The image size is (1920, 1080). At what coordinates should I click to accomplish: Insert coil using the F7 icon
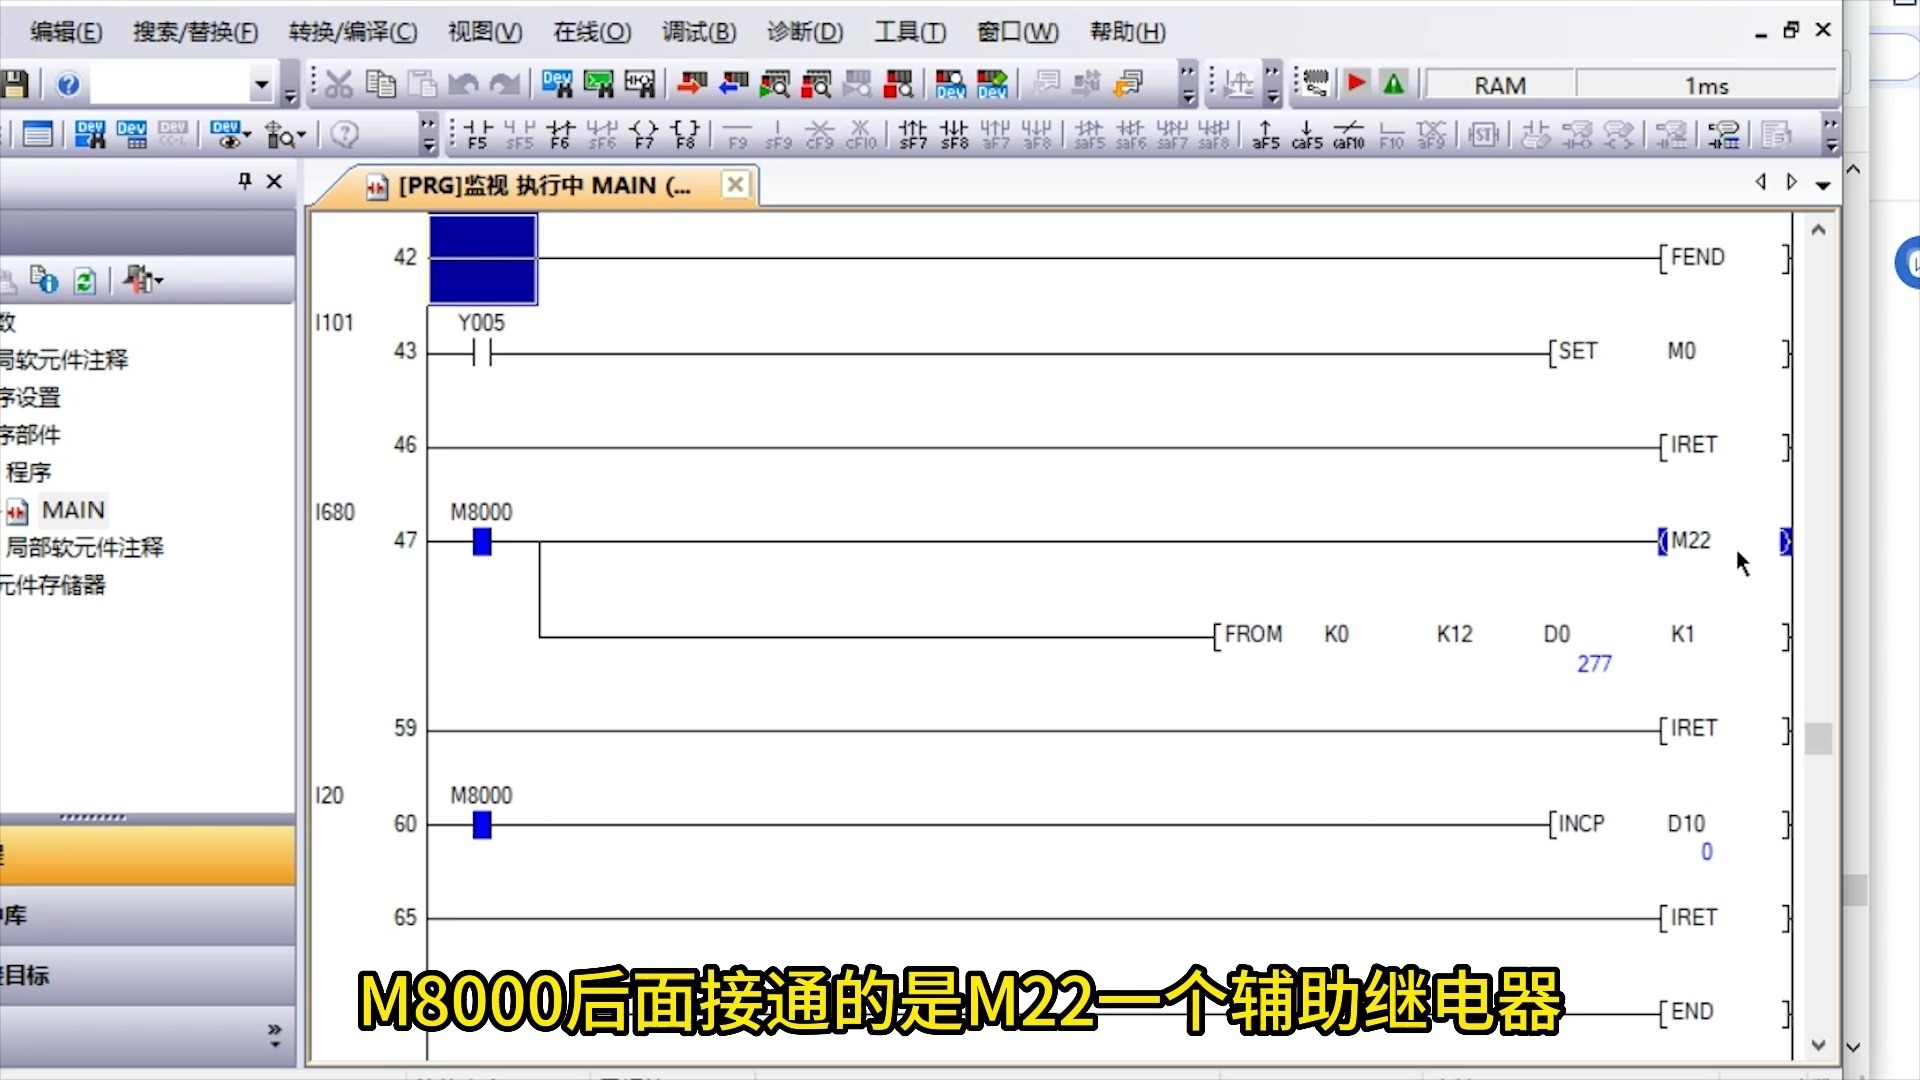tap(644, 134)
